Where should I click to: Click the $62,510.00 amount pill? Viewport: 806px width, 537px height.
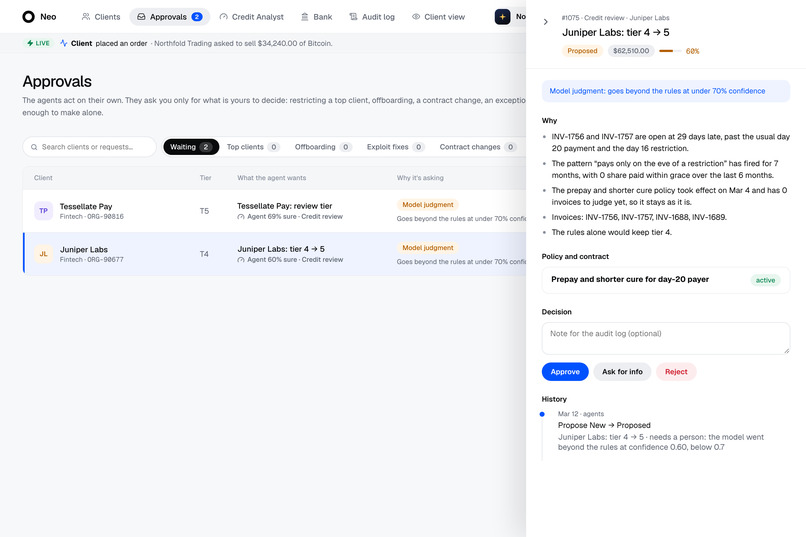631,51
